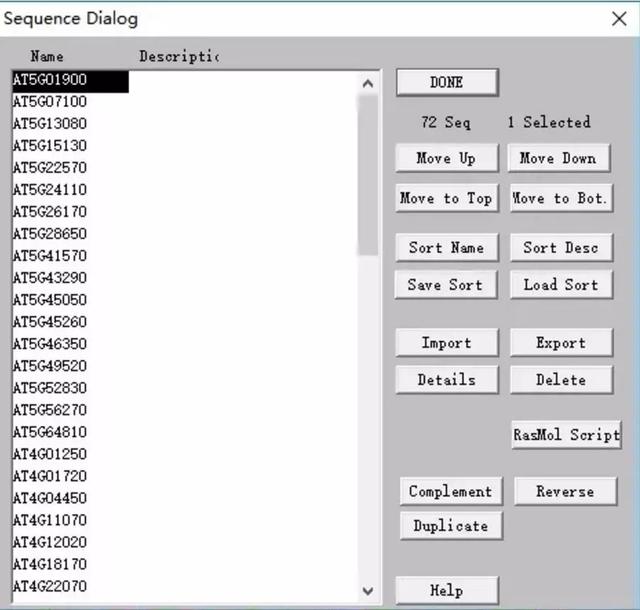This screenshot has width=640, height=610.
Task: Close the Sequence Dialog window
Action: click(x=619, y=19)
